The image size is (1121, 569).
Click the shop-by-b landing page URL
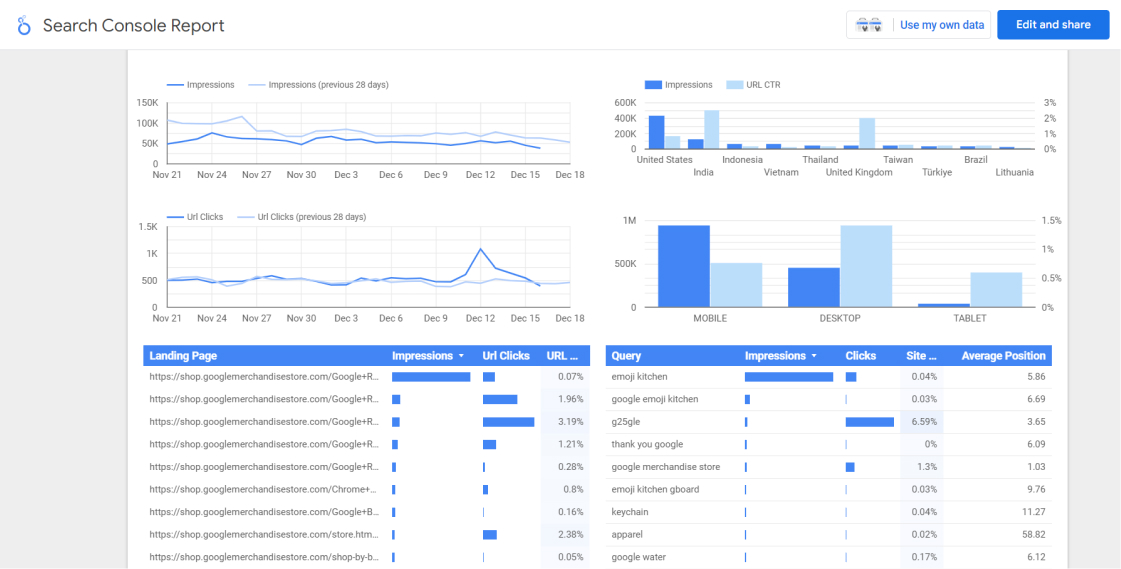tap(264, 558)
